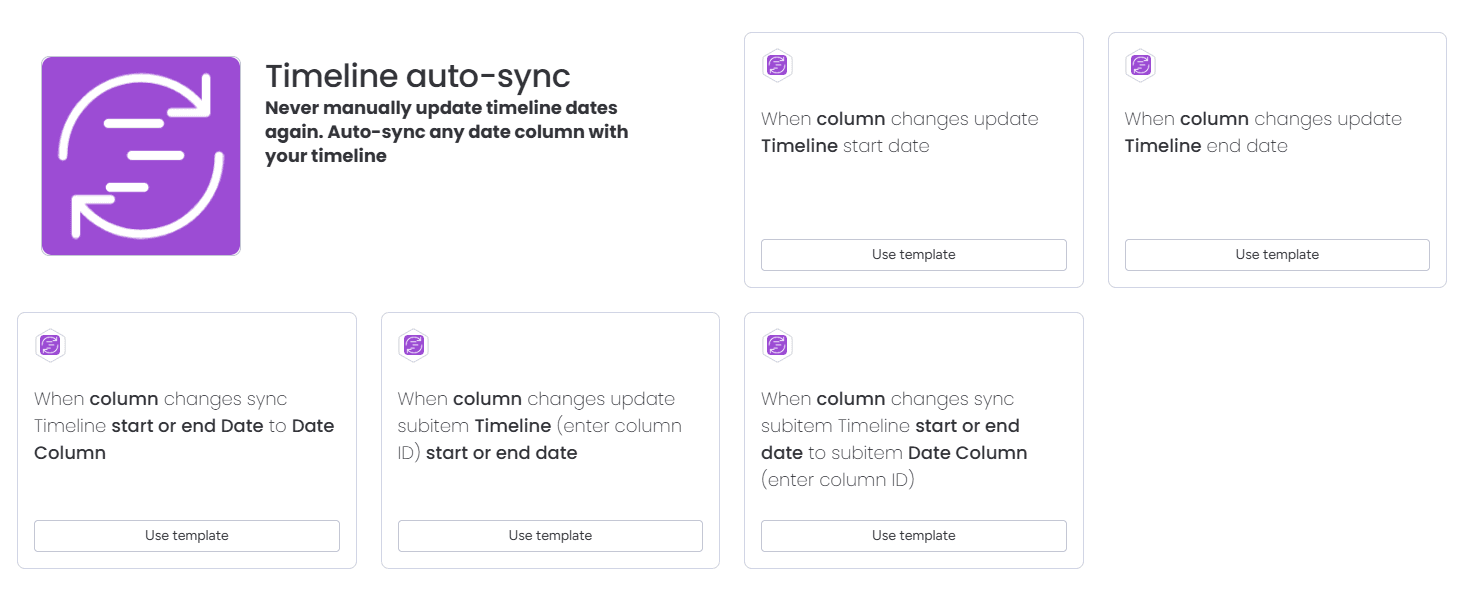The height and width of the screenshot is (613, 1478).
Task: Use template for updating Timeline end date
Action: pyautogui.click(x=1277, y=254)
